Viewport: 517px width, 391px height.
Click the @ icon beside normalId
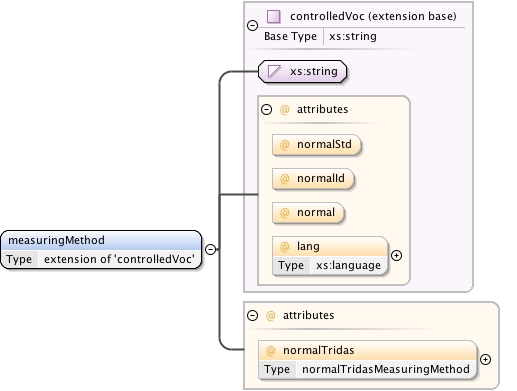point(284,179)
